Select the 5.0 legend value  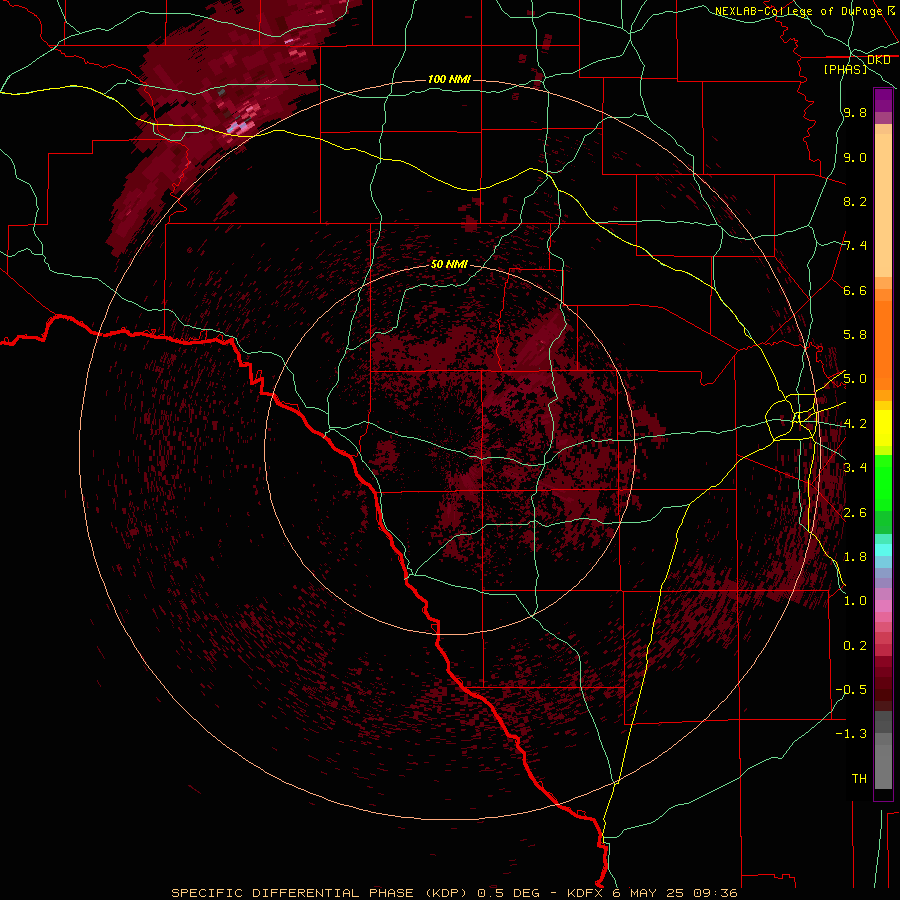point(855,379)
